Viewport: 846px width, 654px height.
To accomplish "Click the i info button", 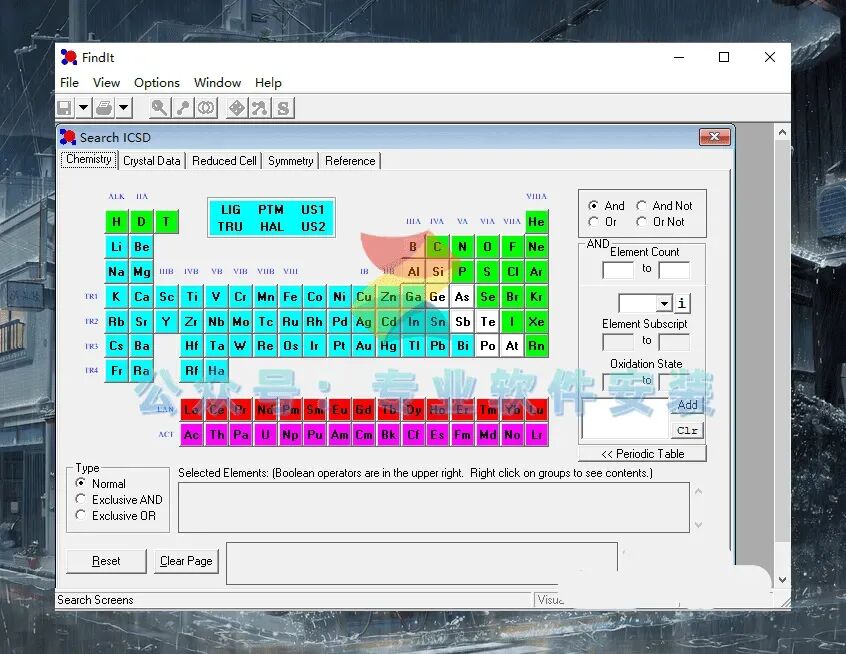I will coord(682,303).
